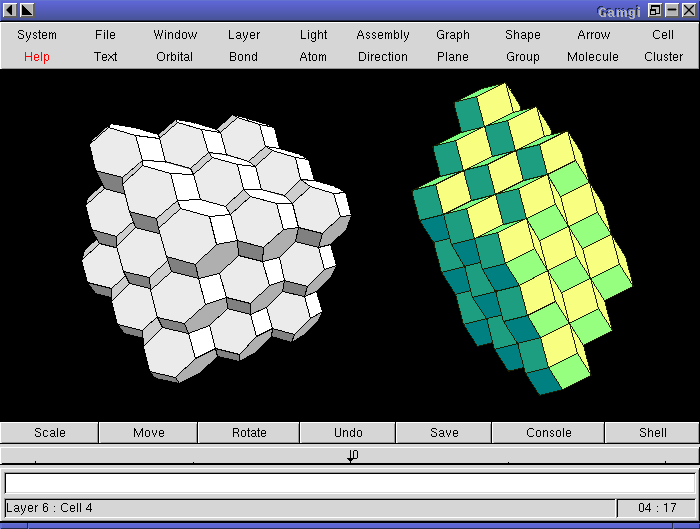Choose the Molecule menu

point(592,57)
